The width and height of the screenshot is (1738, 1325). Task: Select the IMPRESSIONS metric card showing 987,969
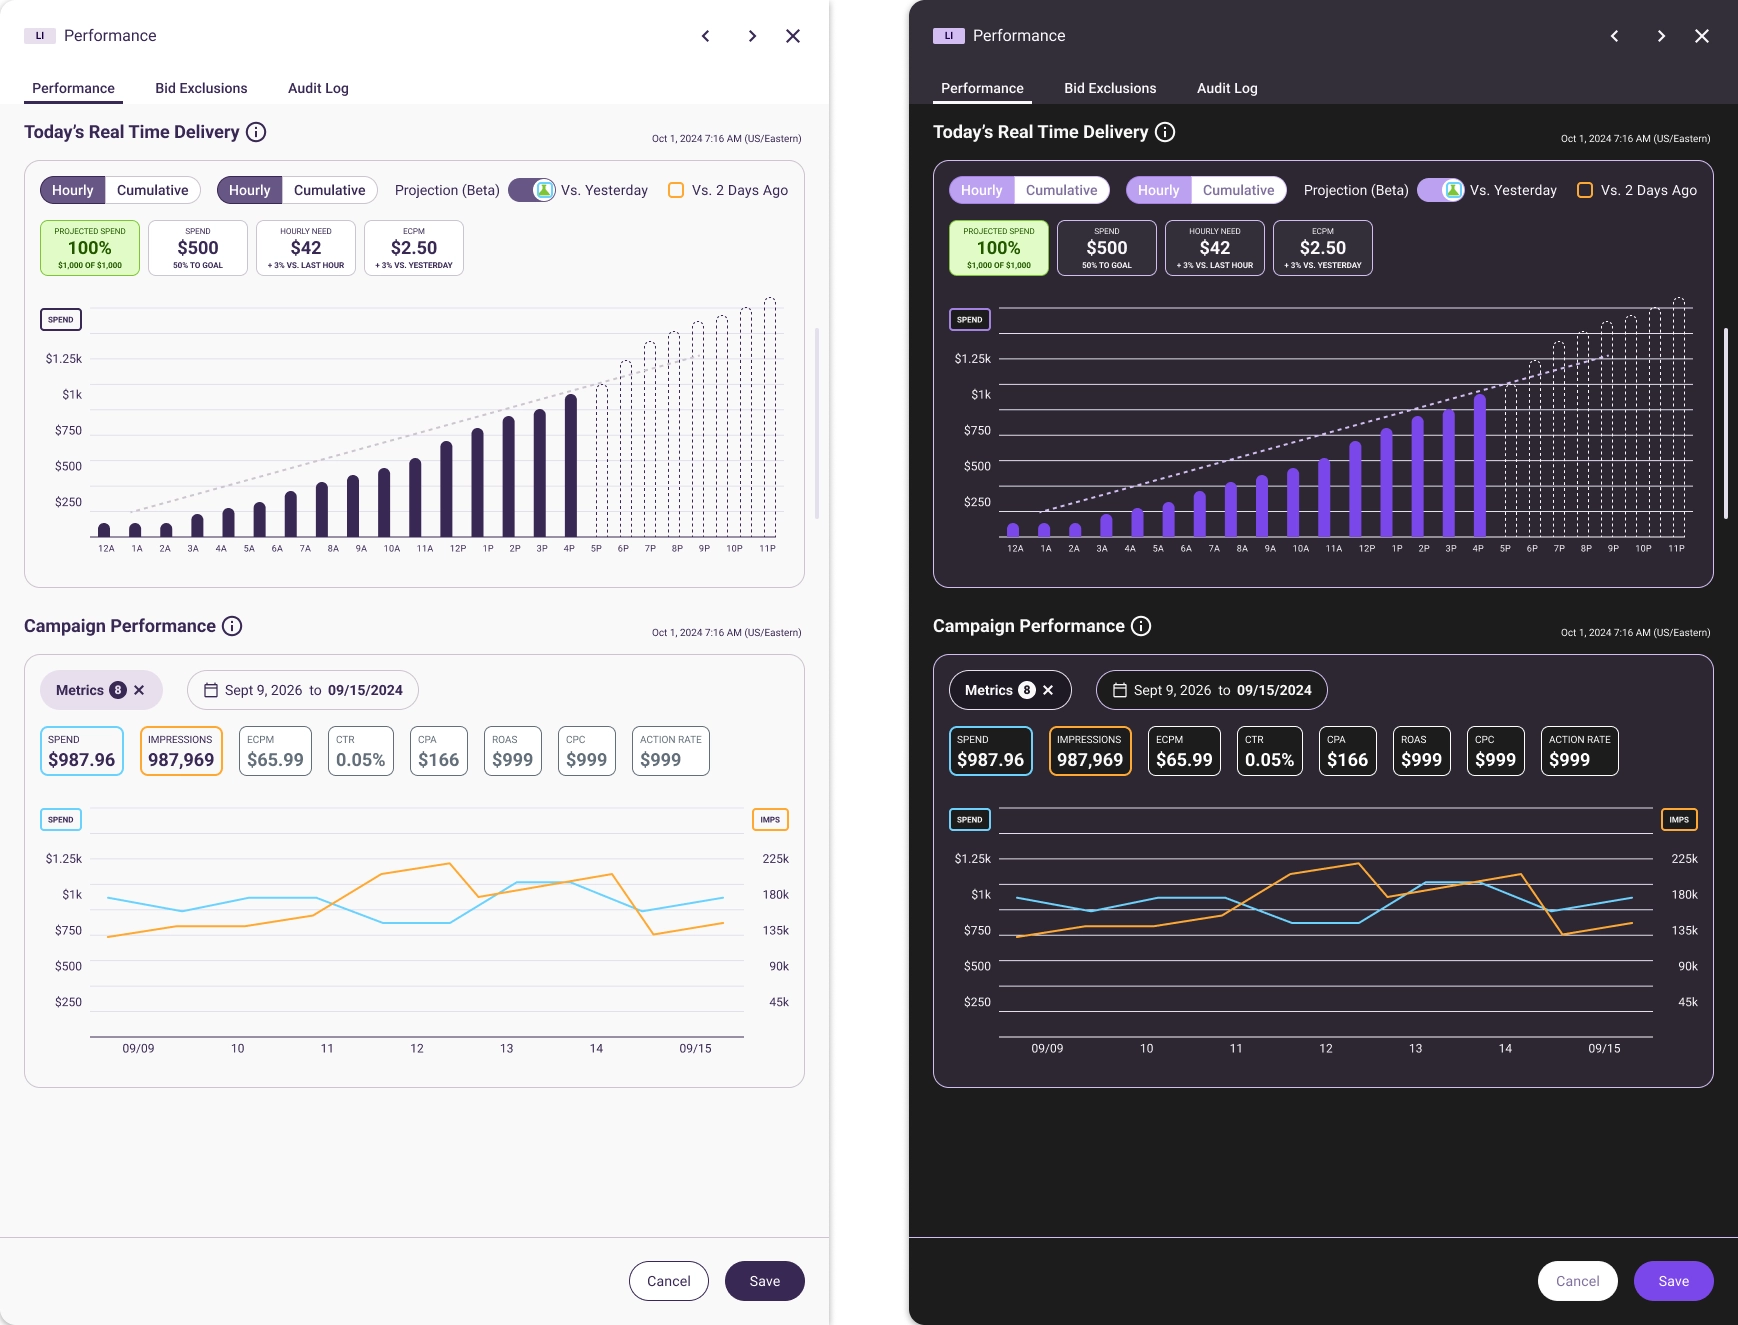tap(180, 751)
